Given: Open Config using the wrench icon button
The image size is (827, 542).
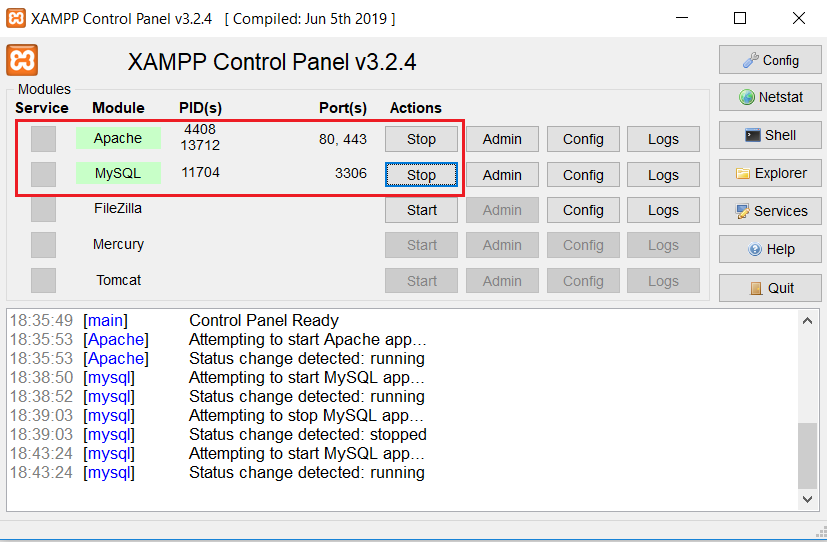Looking at the screenshot, I should [770, 60].
